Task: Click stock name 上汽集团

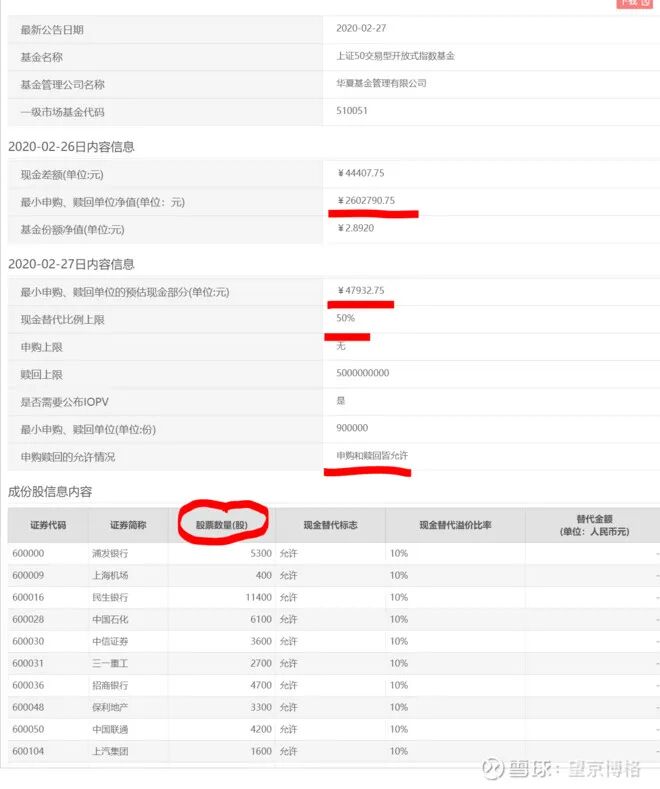Action: click(110, 751)
